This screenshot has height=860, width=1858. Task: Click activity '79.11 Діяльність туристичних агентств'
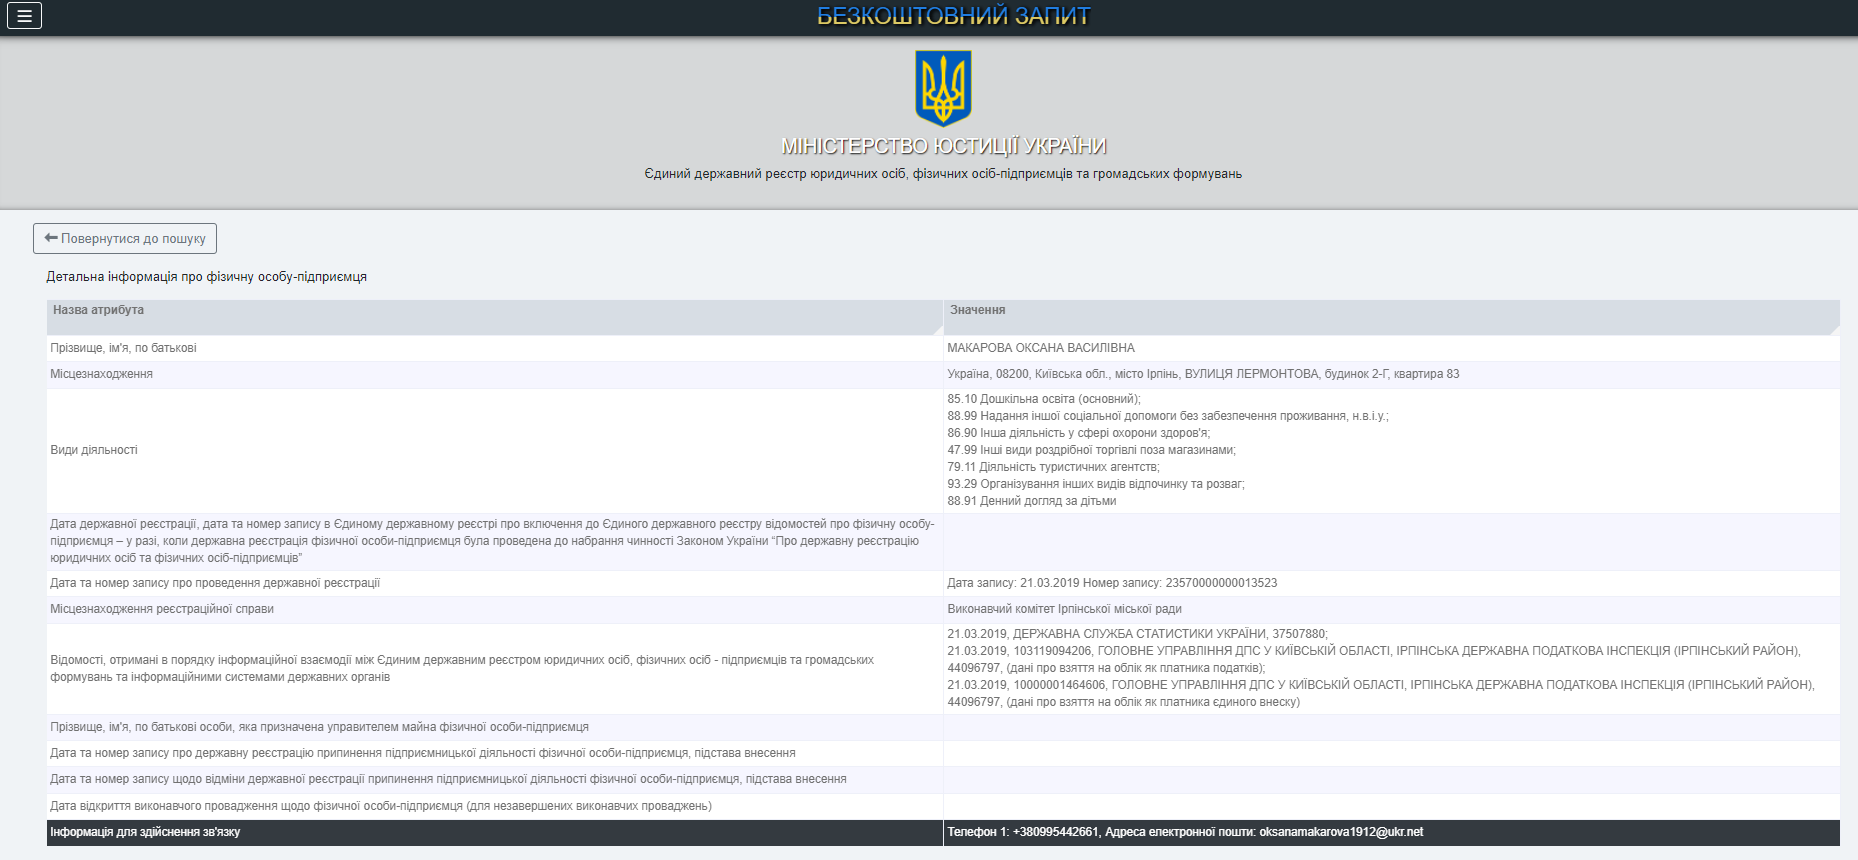[x=1052, y=467]
